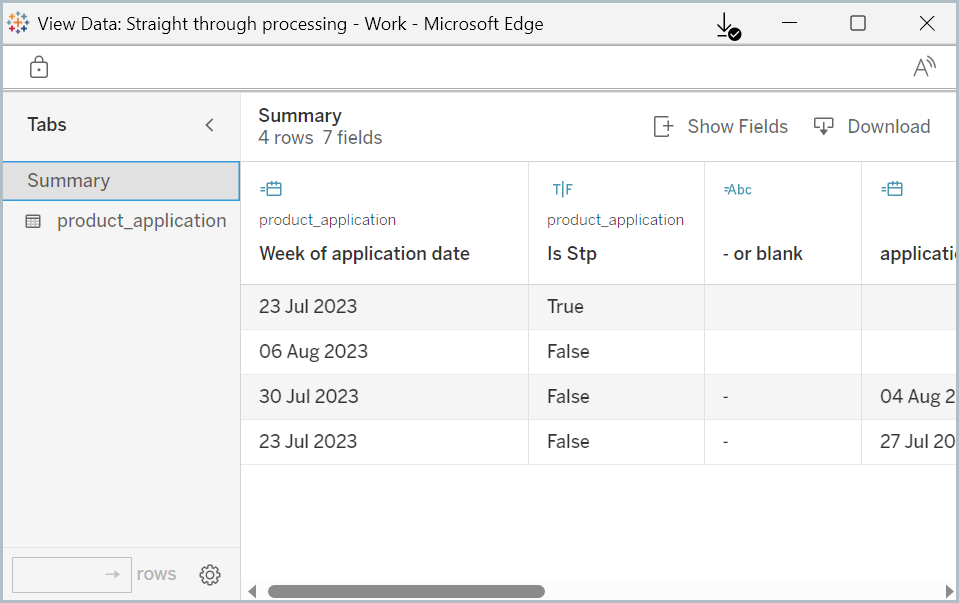
Task: Collapse the Tabs panel using the chevron
Action: 209,125
